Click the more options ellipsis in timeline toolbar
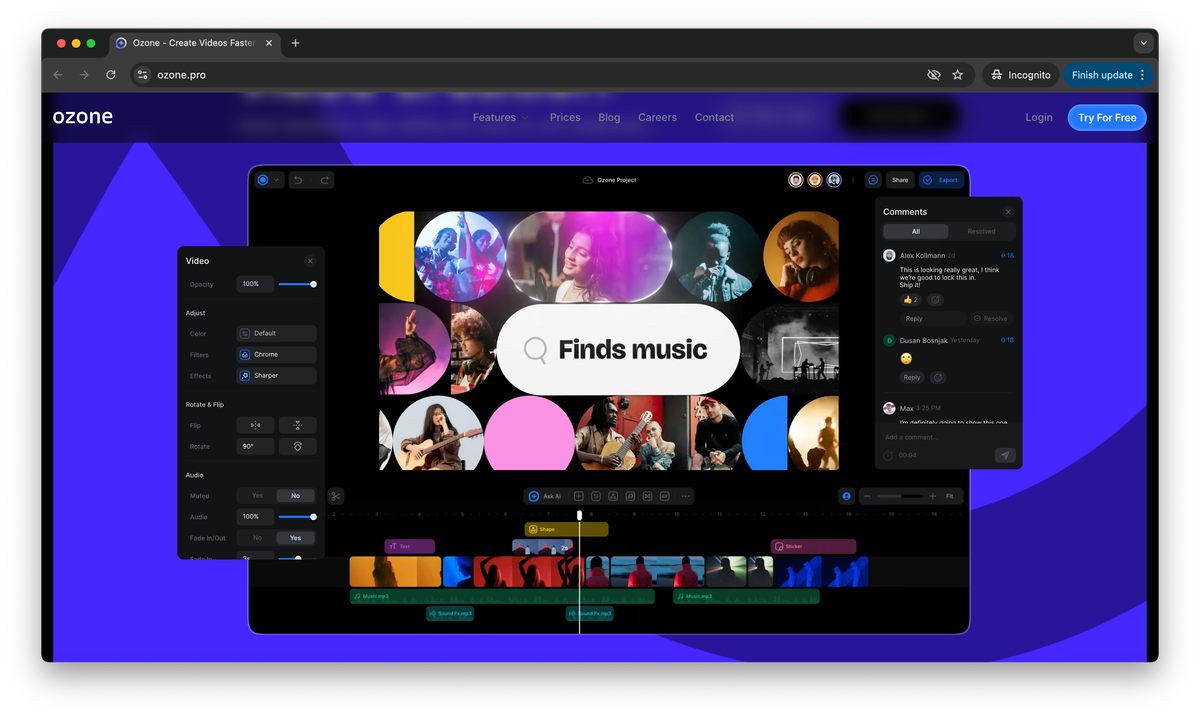The image size is (1200, 717). tap(685, 496)
